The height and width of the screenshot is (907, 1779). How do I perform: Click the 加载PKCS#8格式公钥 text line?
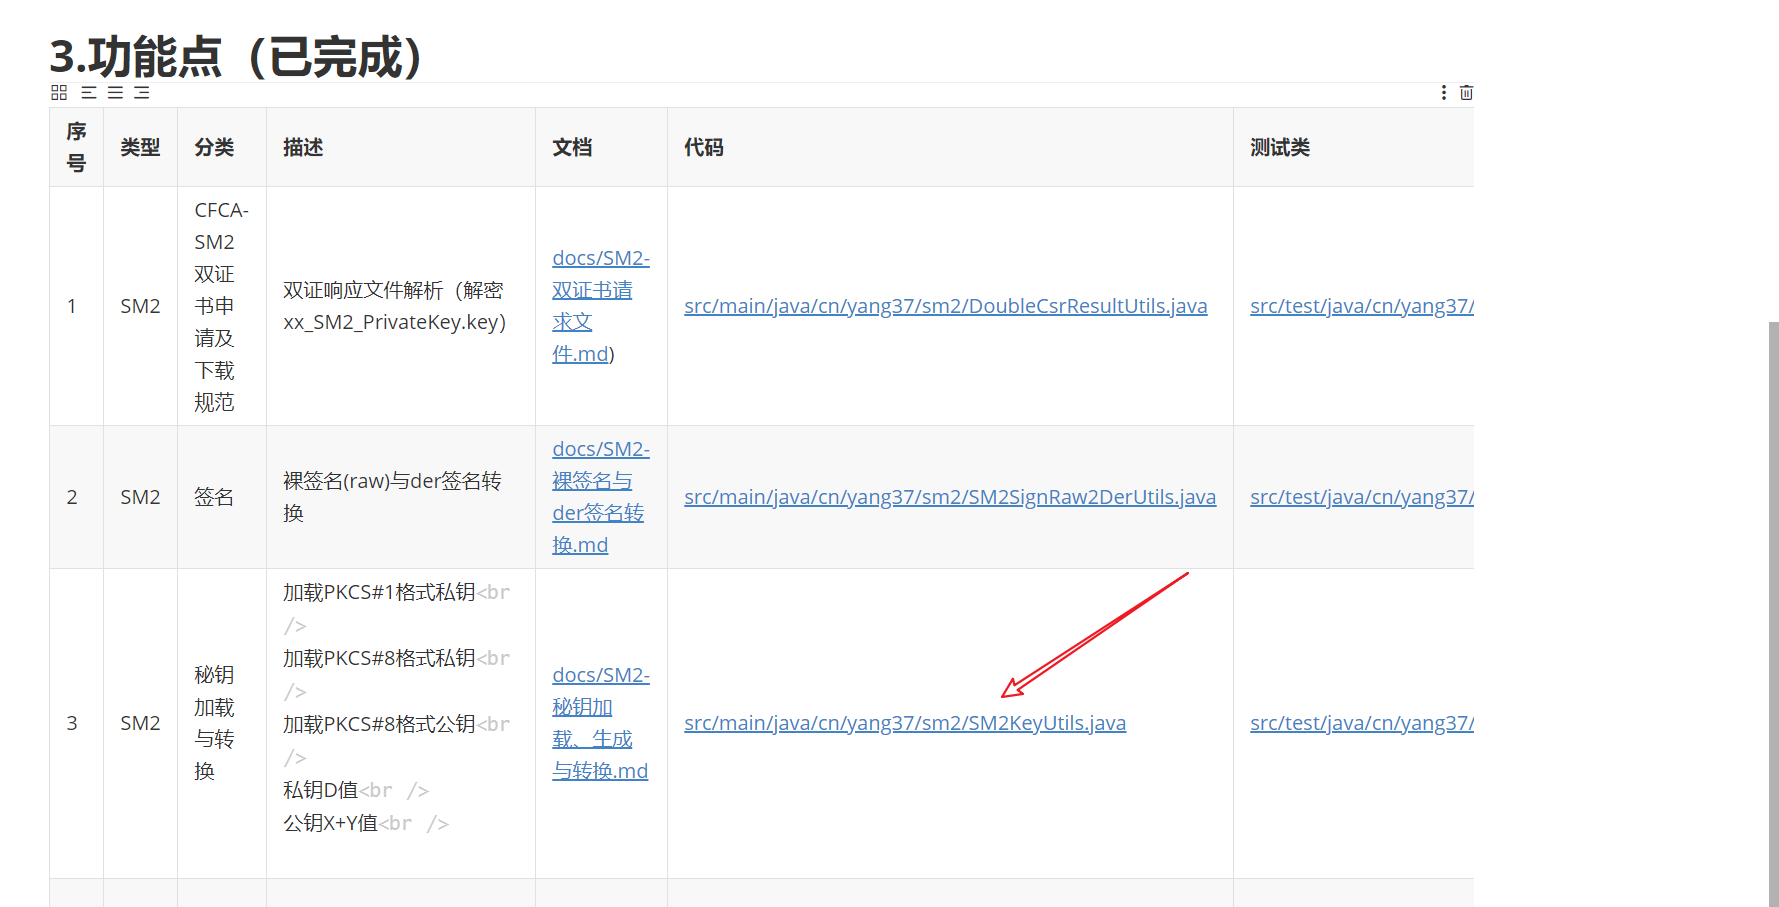coord(379,724)
